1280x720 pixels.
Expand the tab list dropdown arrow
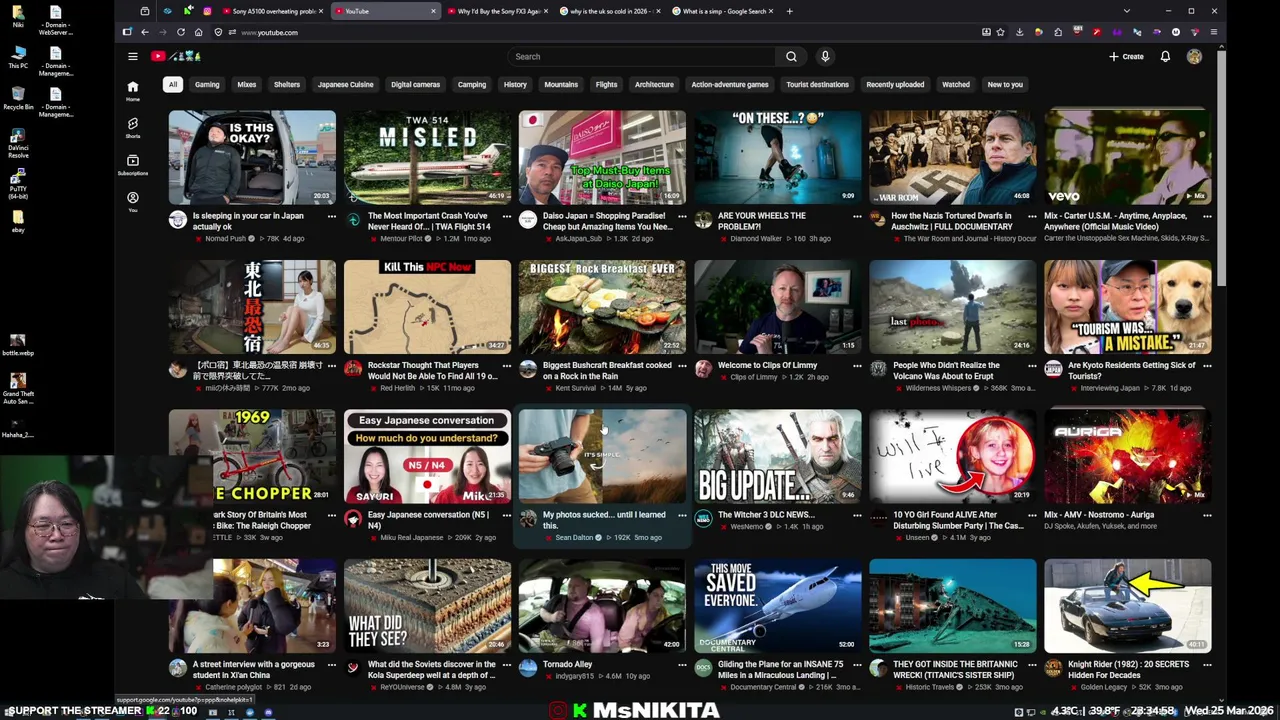click(x=1127, y=11)
